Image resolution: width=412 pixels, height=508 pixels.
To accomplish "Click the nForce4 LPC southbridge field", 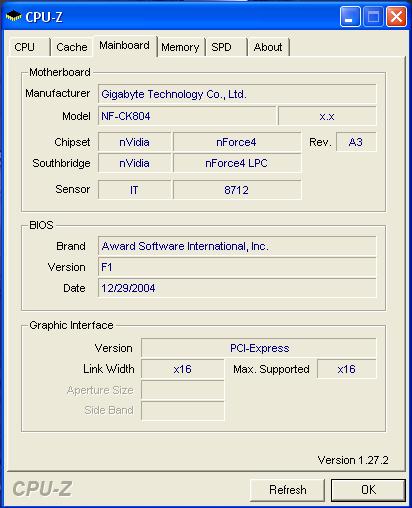I will point(237,163).
